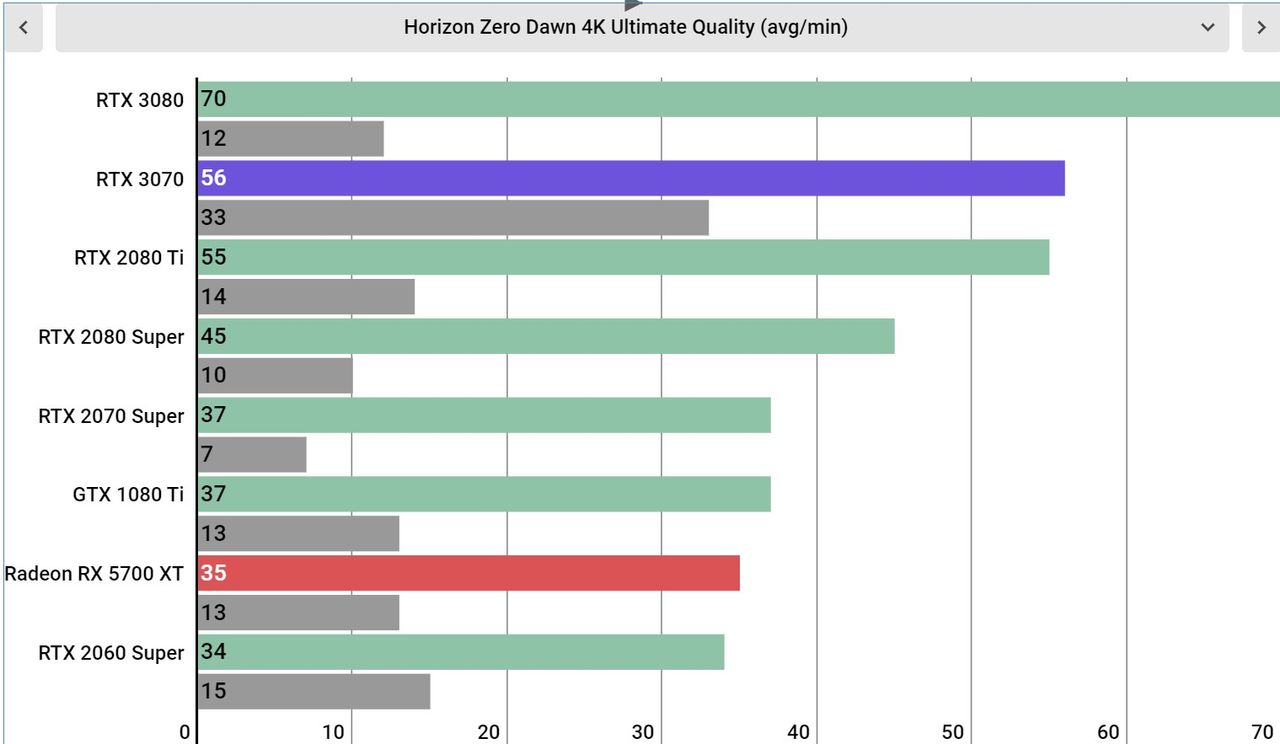
Task: Open the Horizon Zero Dawn chart dropdown
Action: [x=642, y=28]
